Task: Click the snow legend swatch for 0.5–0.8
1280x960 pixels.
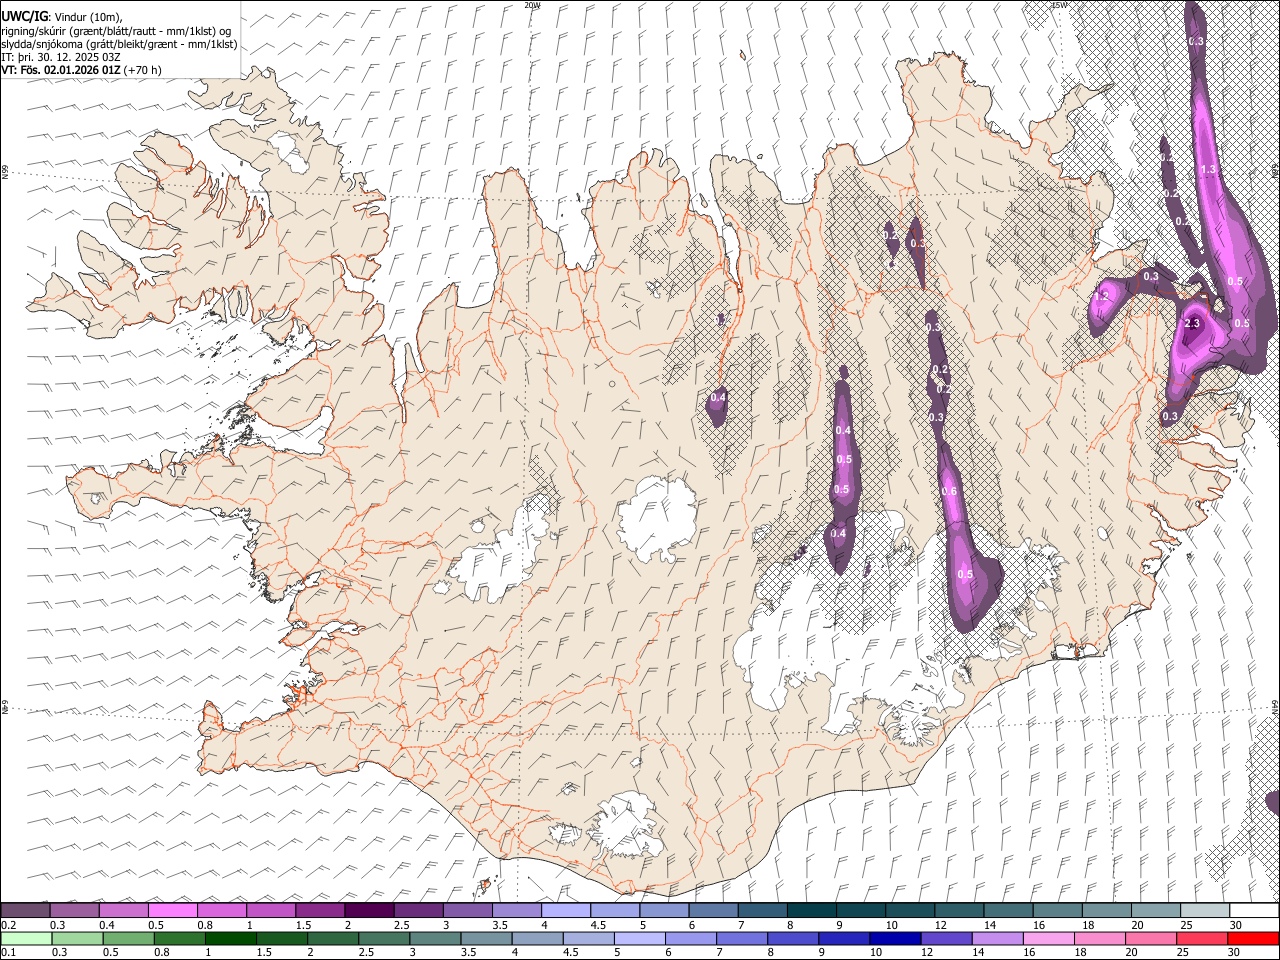Action: (x=173, y=911)
